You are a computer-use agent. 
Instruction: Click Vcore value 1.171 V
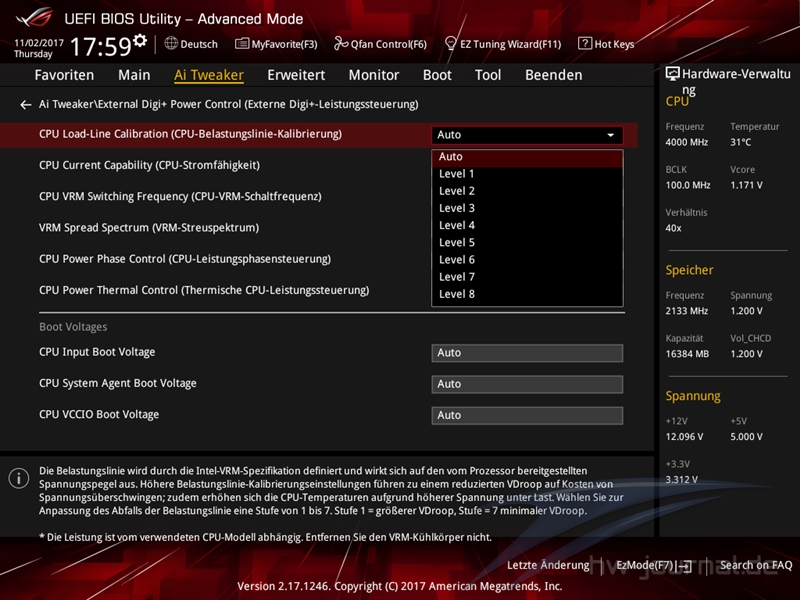coord(746,185)
